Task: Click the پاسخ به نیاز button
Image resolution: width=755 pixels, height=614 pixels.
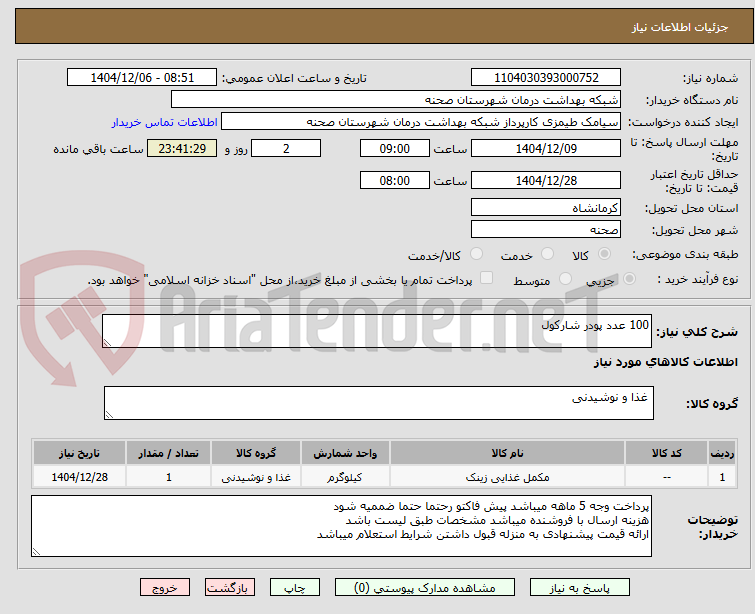Action: pos(580,588)
